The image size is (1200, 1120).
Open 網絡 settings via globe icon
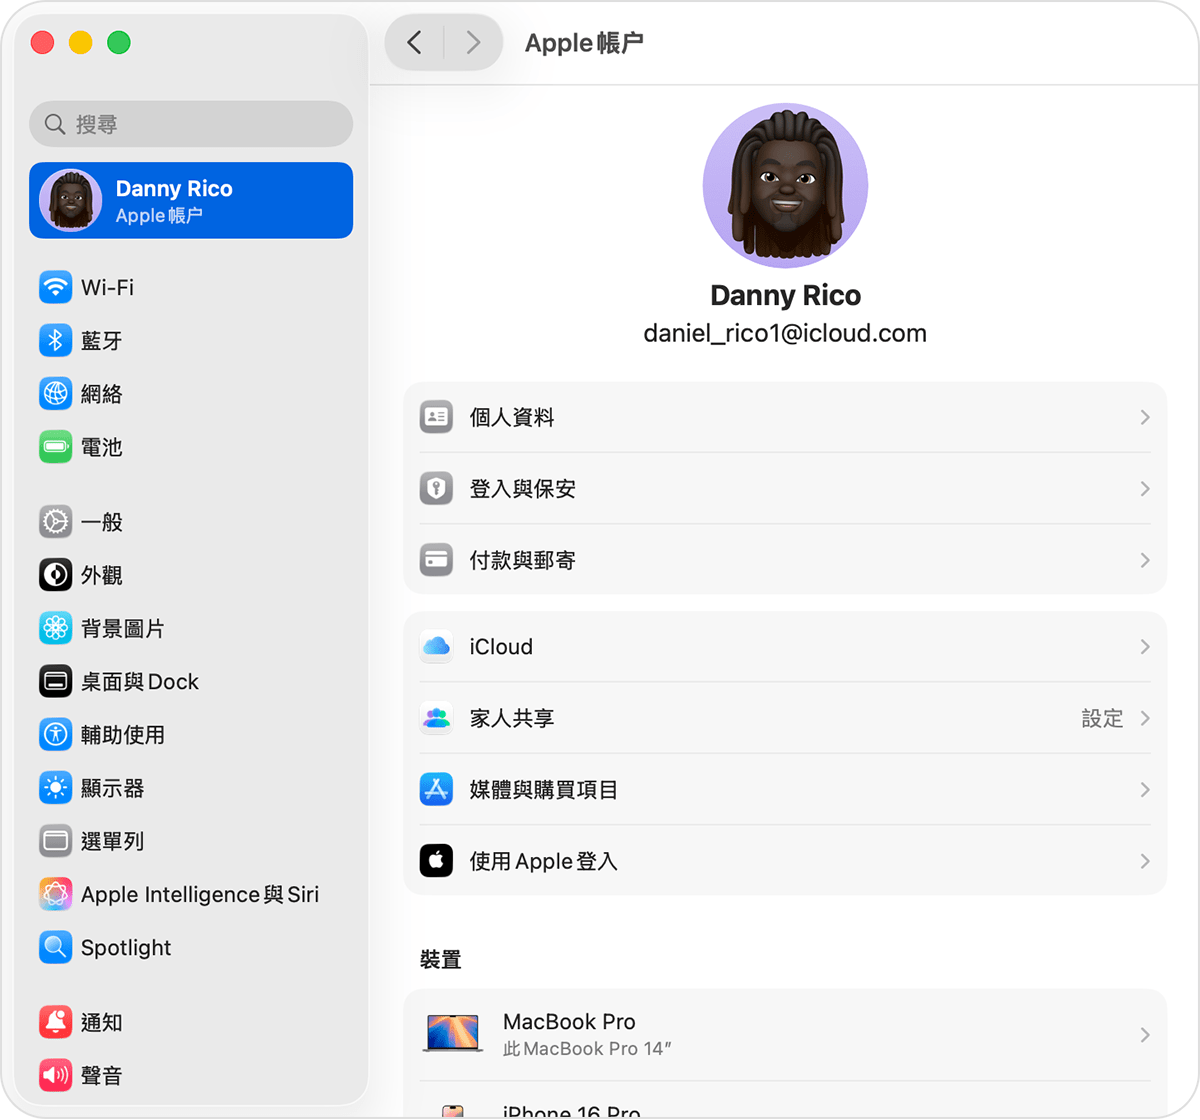(55, 393)
